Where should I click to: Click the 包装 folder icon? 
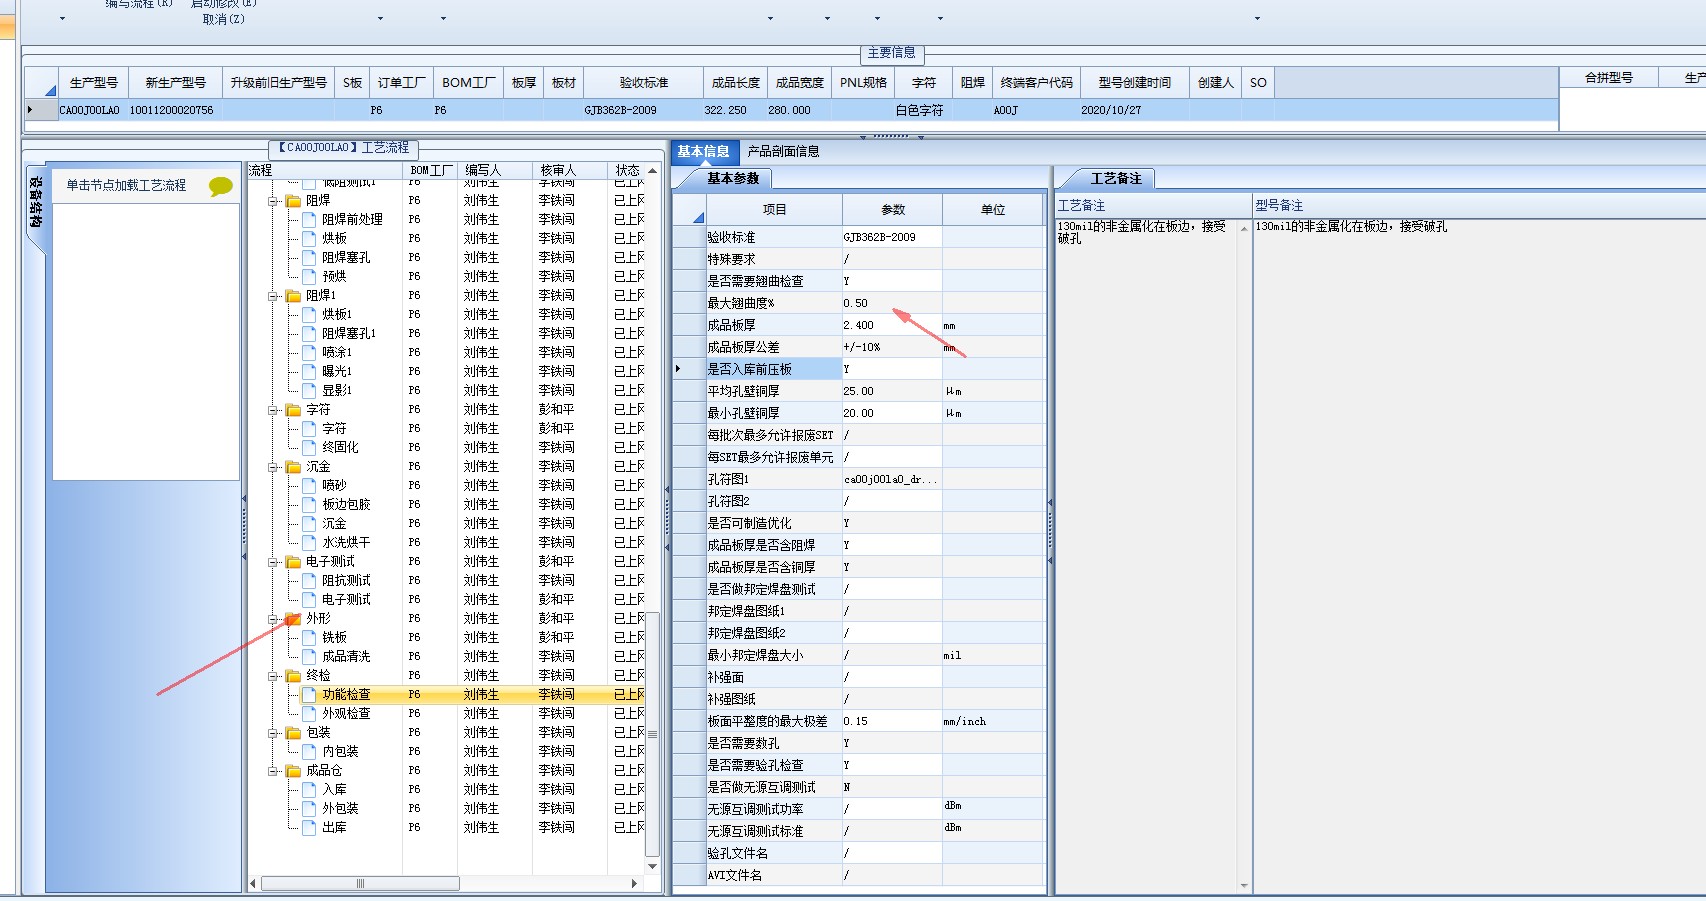click(x=294, y=733)
